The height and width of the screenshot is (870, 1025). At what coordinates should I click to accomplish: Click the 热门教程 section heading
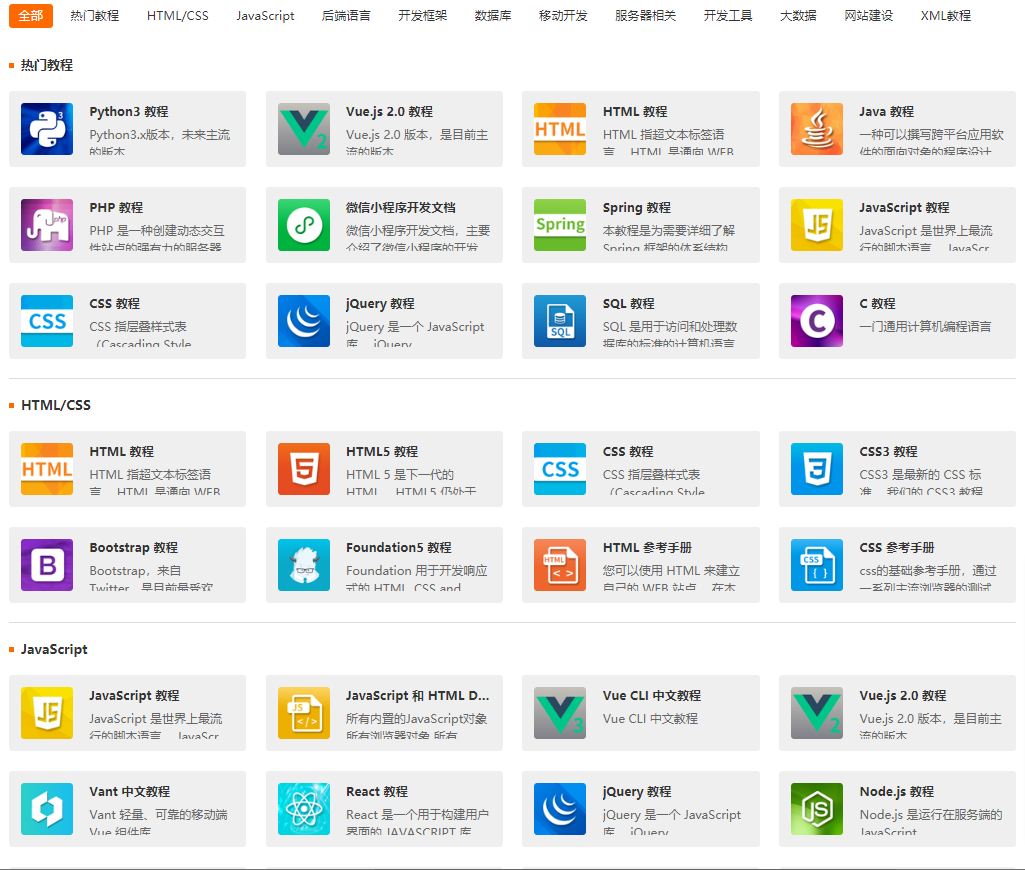(46, 65)
